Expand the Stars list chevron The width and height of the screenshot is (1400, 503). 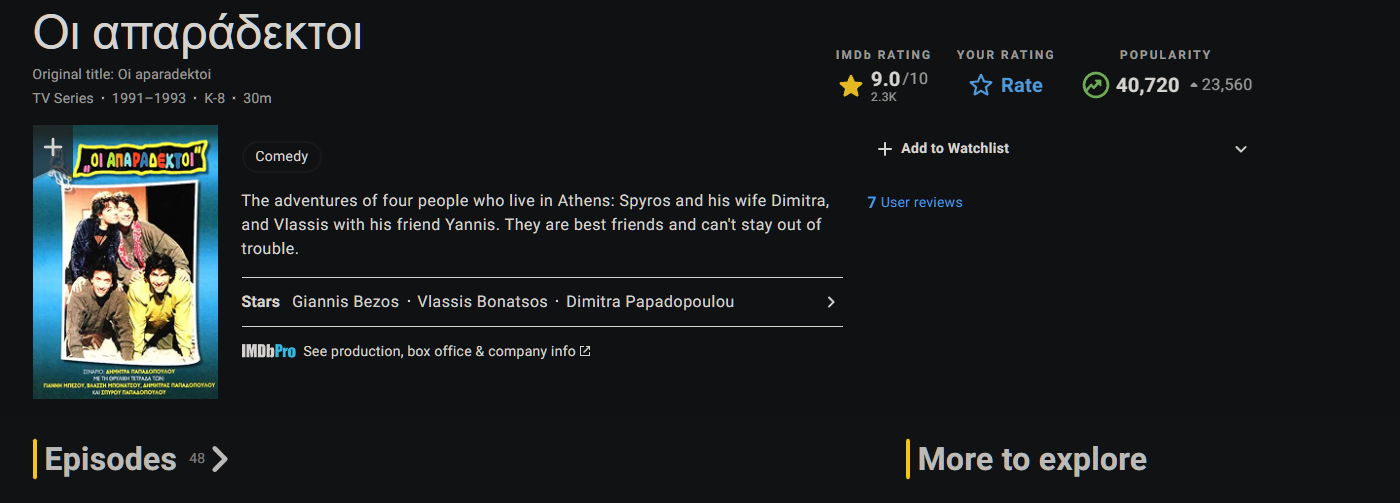pos(830,302)
